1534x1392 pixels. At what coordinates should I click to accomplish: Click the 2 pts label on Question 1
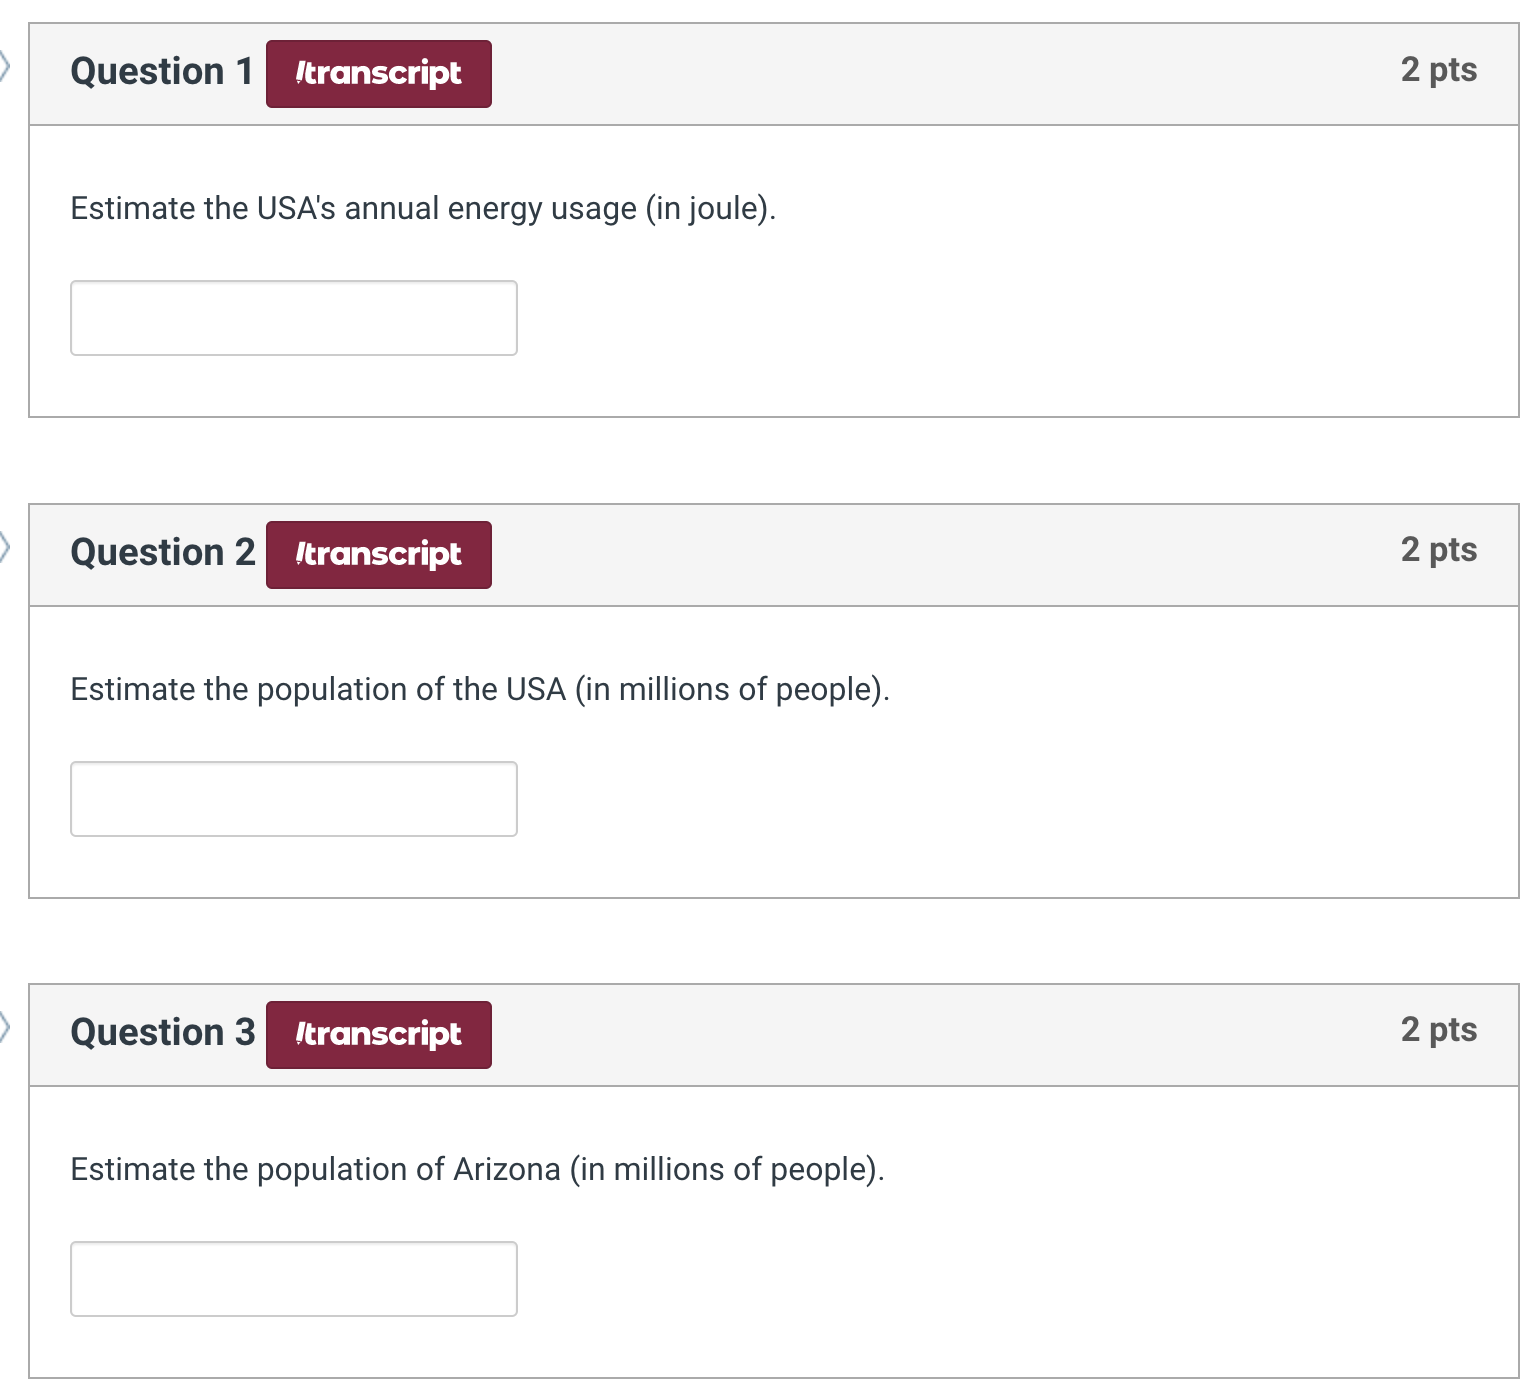pos(1439,70)
